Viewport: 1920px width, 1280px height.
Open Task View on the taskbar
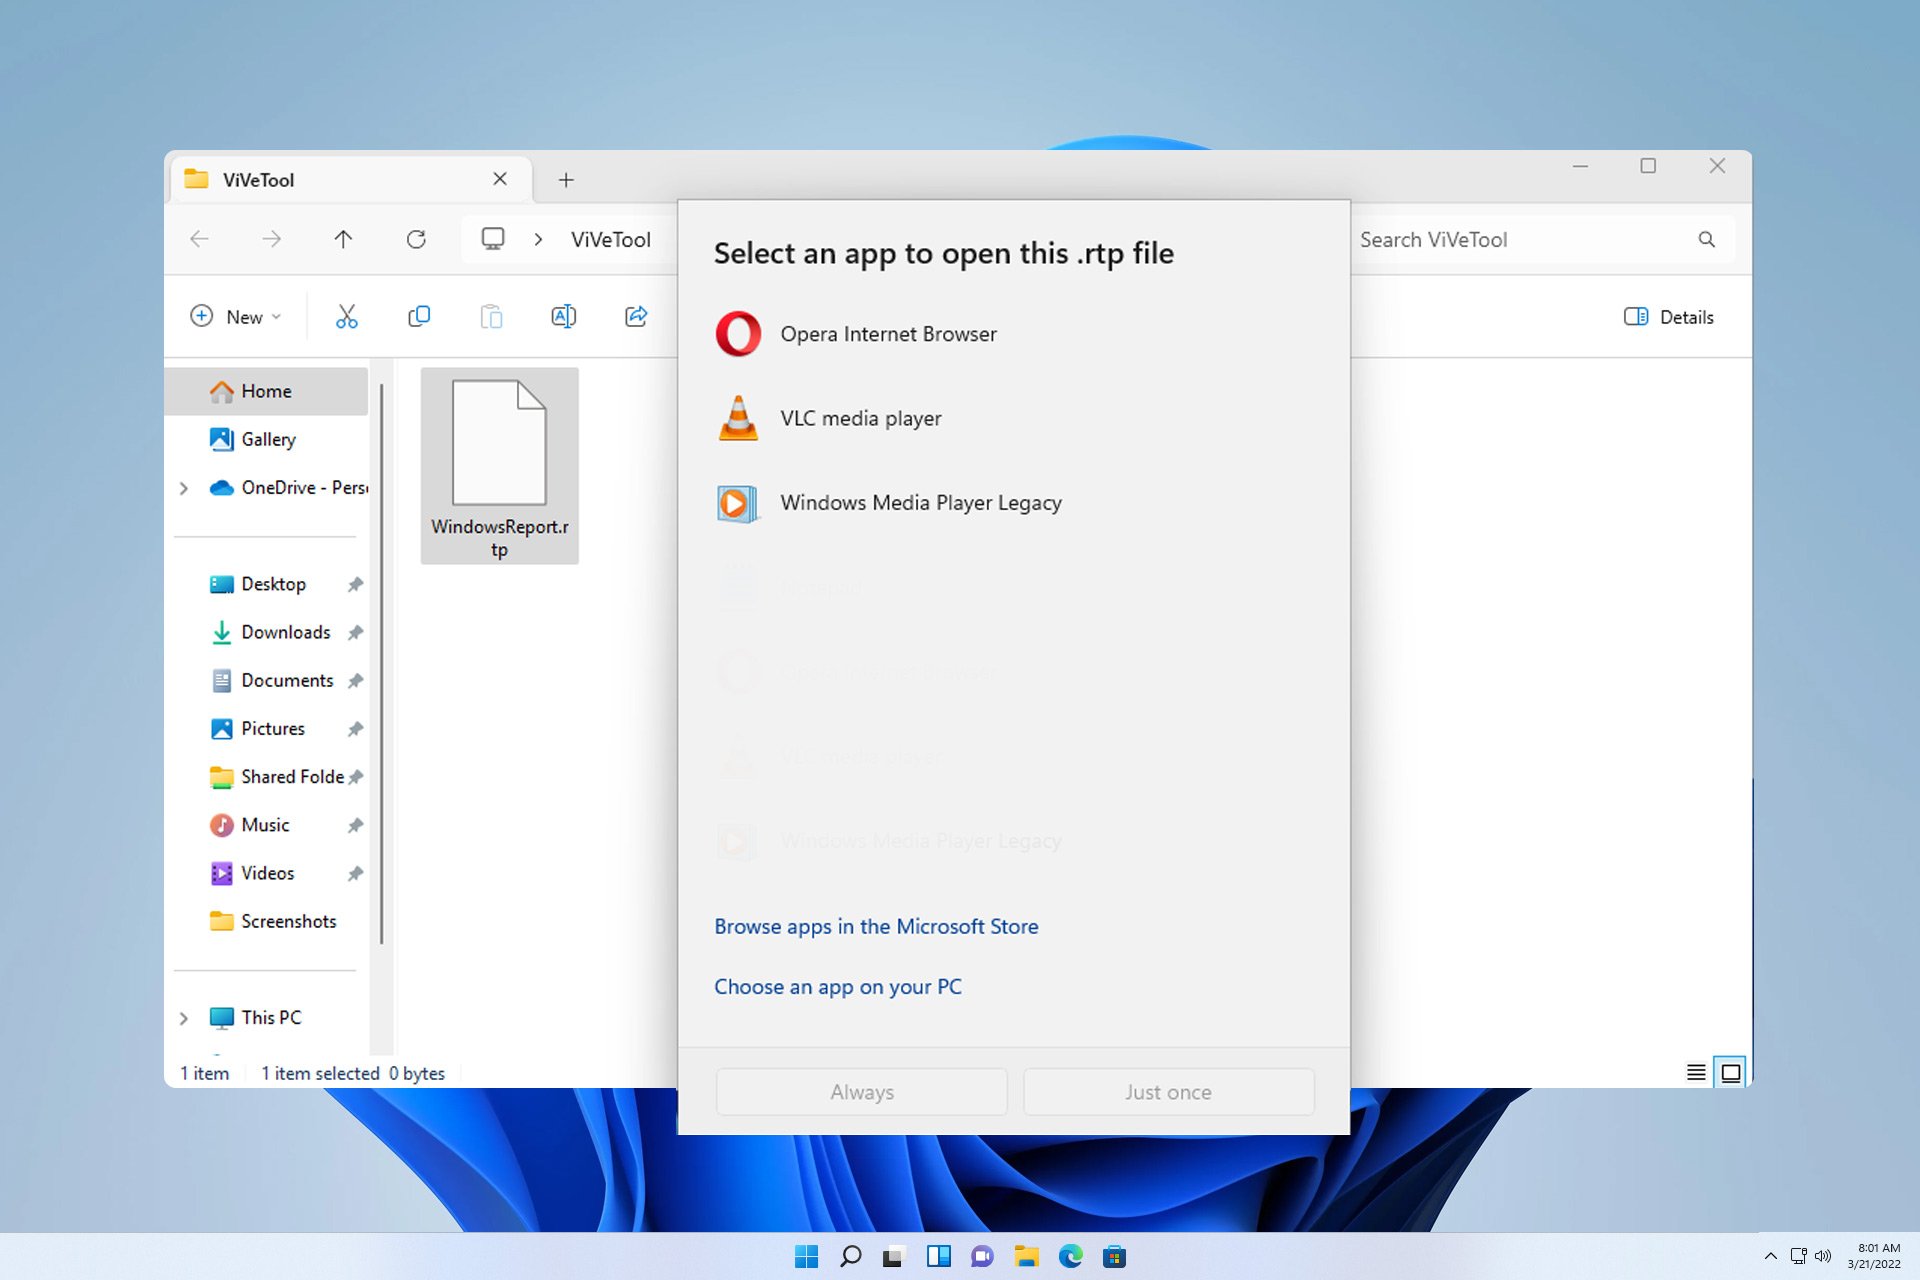[x=894, y=1257]
